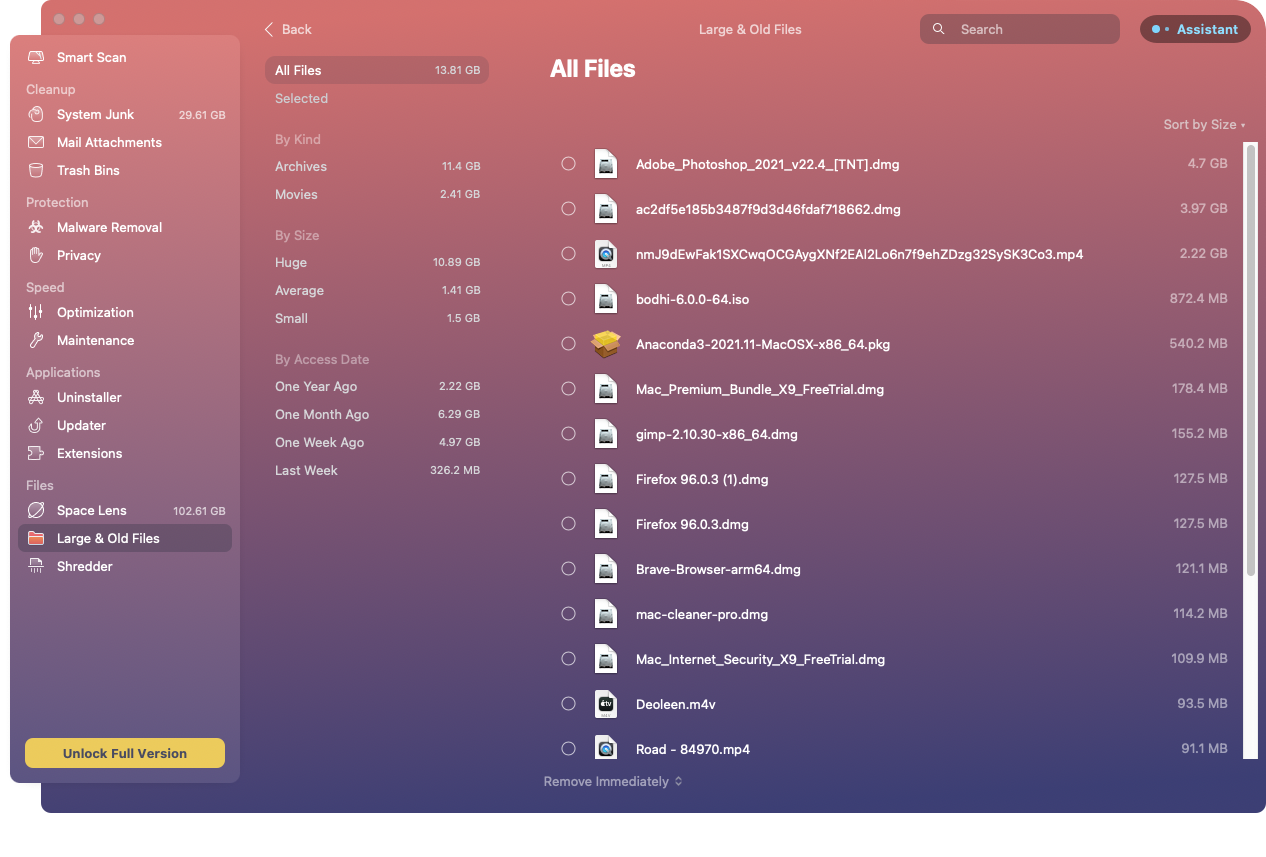The width and height of the screenshot is (1266, 857).
Task: Click the Shredder icon
Action: [x=36, y=567]
